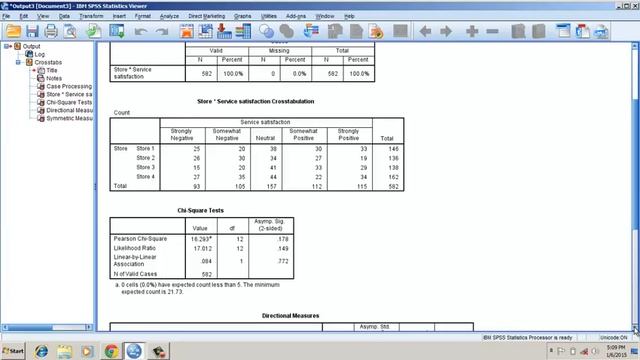This screenshot has width=640, height=360.
Task: Click the Collapse minus toolbar icon
Action: (x=493, y=31)
